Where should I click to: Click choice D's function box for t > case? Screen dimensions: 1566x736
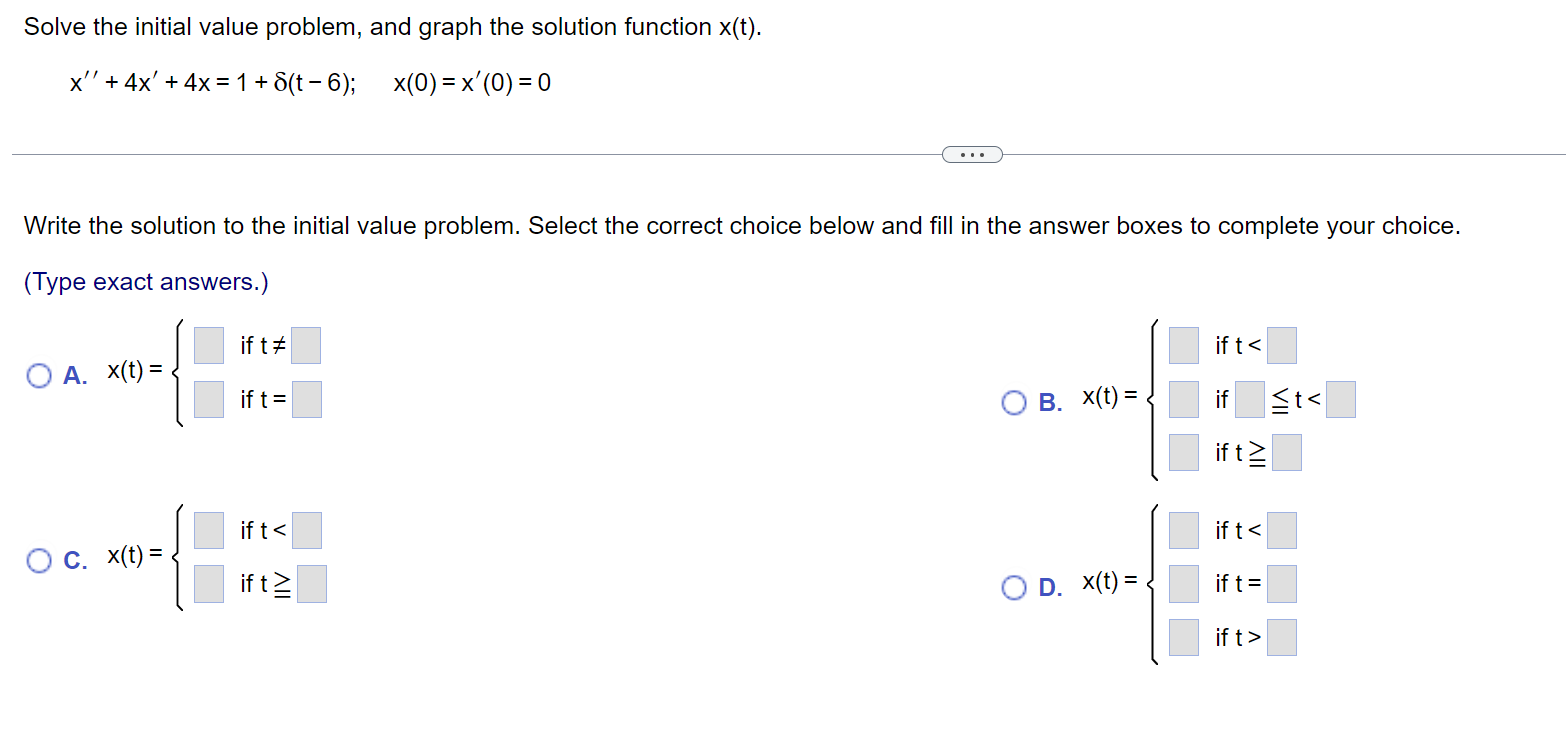click(x=1183, y=637)
